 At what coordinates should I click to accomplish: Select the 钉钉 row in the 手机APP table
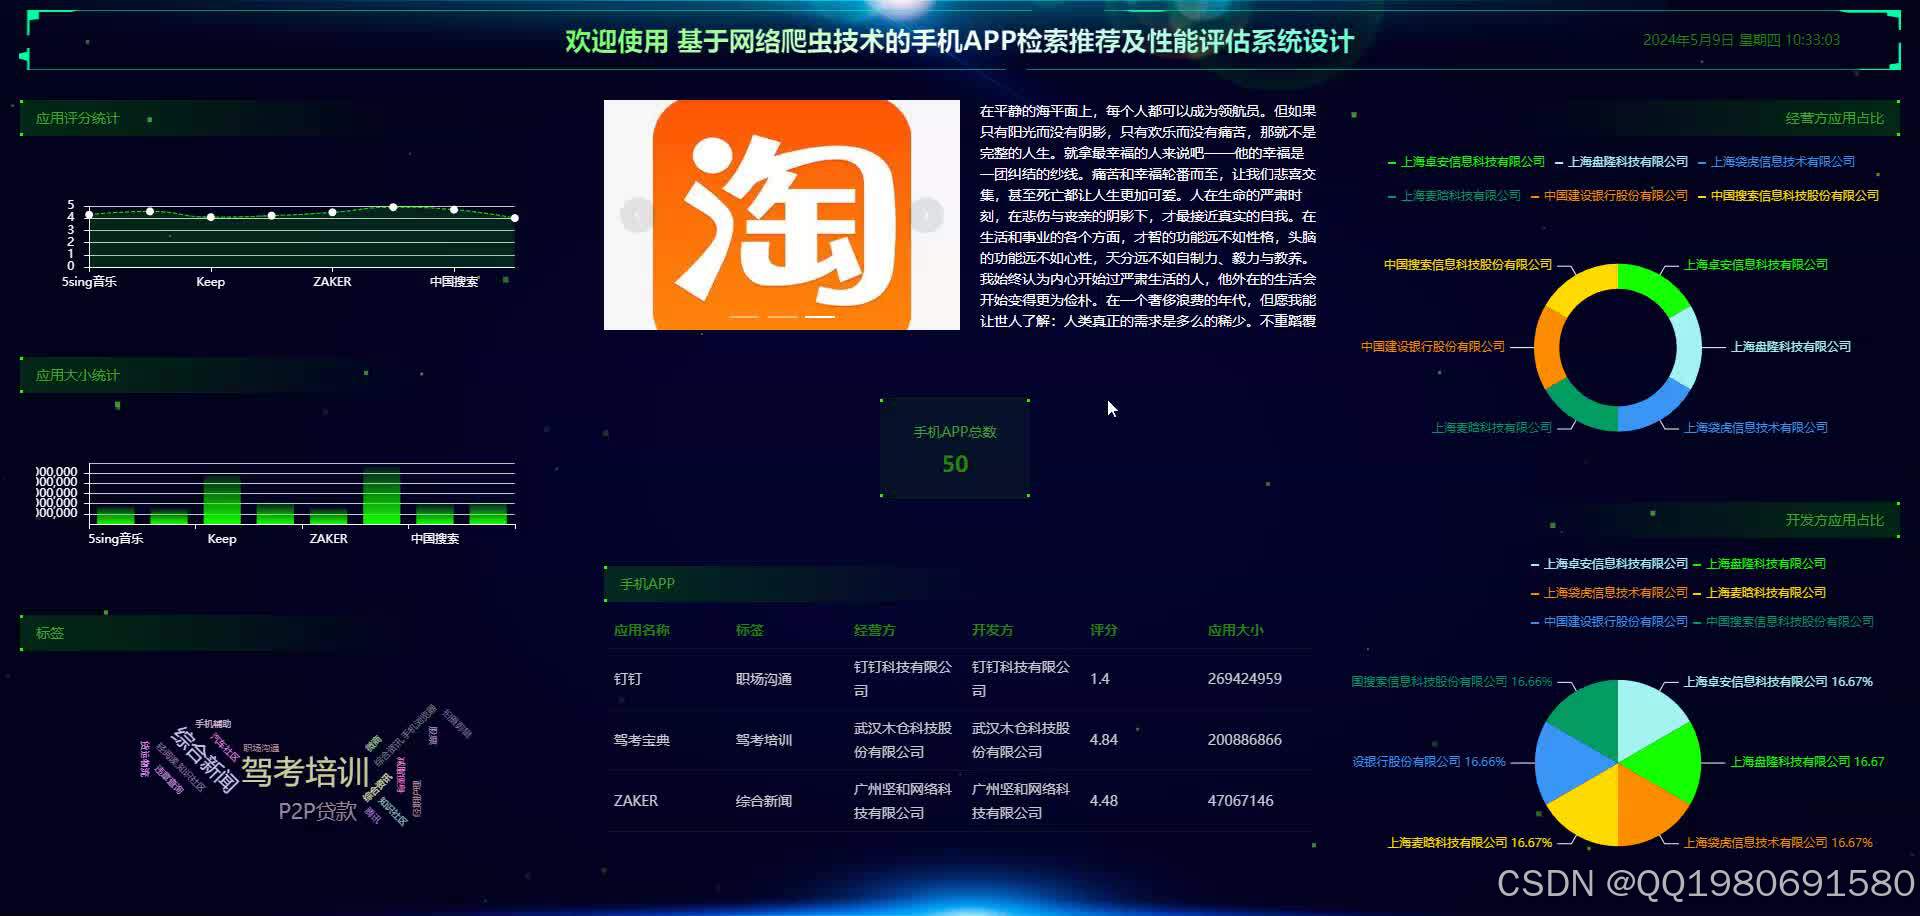[900, 679]
